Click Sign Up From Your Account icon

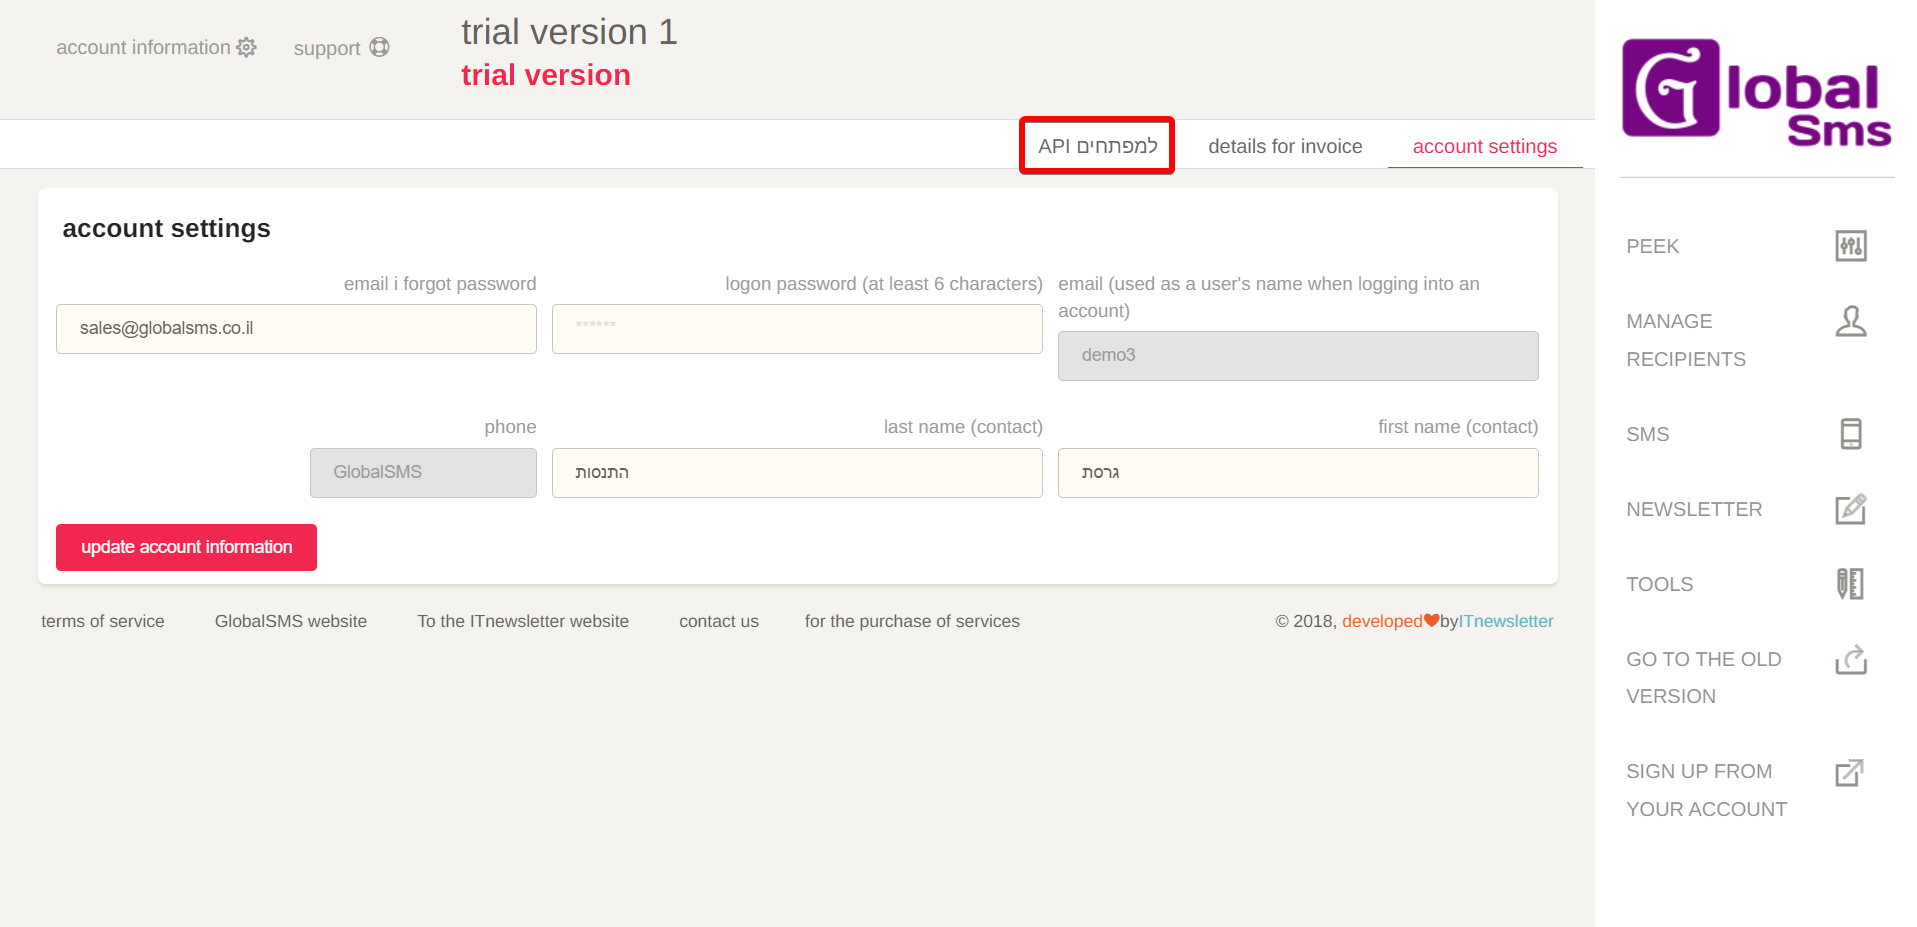[x=1850, y=772]
